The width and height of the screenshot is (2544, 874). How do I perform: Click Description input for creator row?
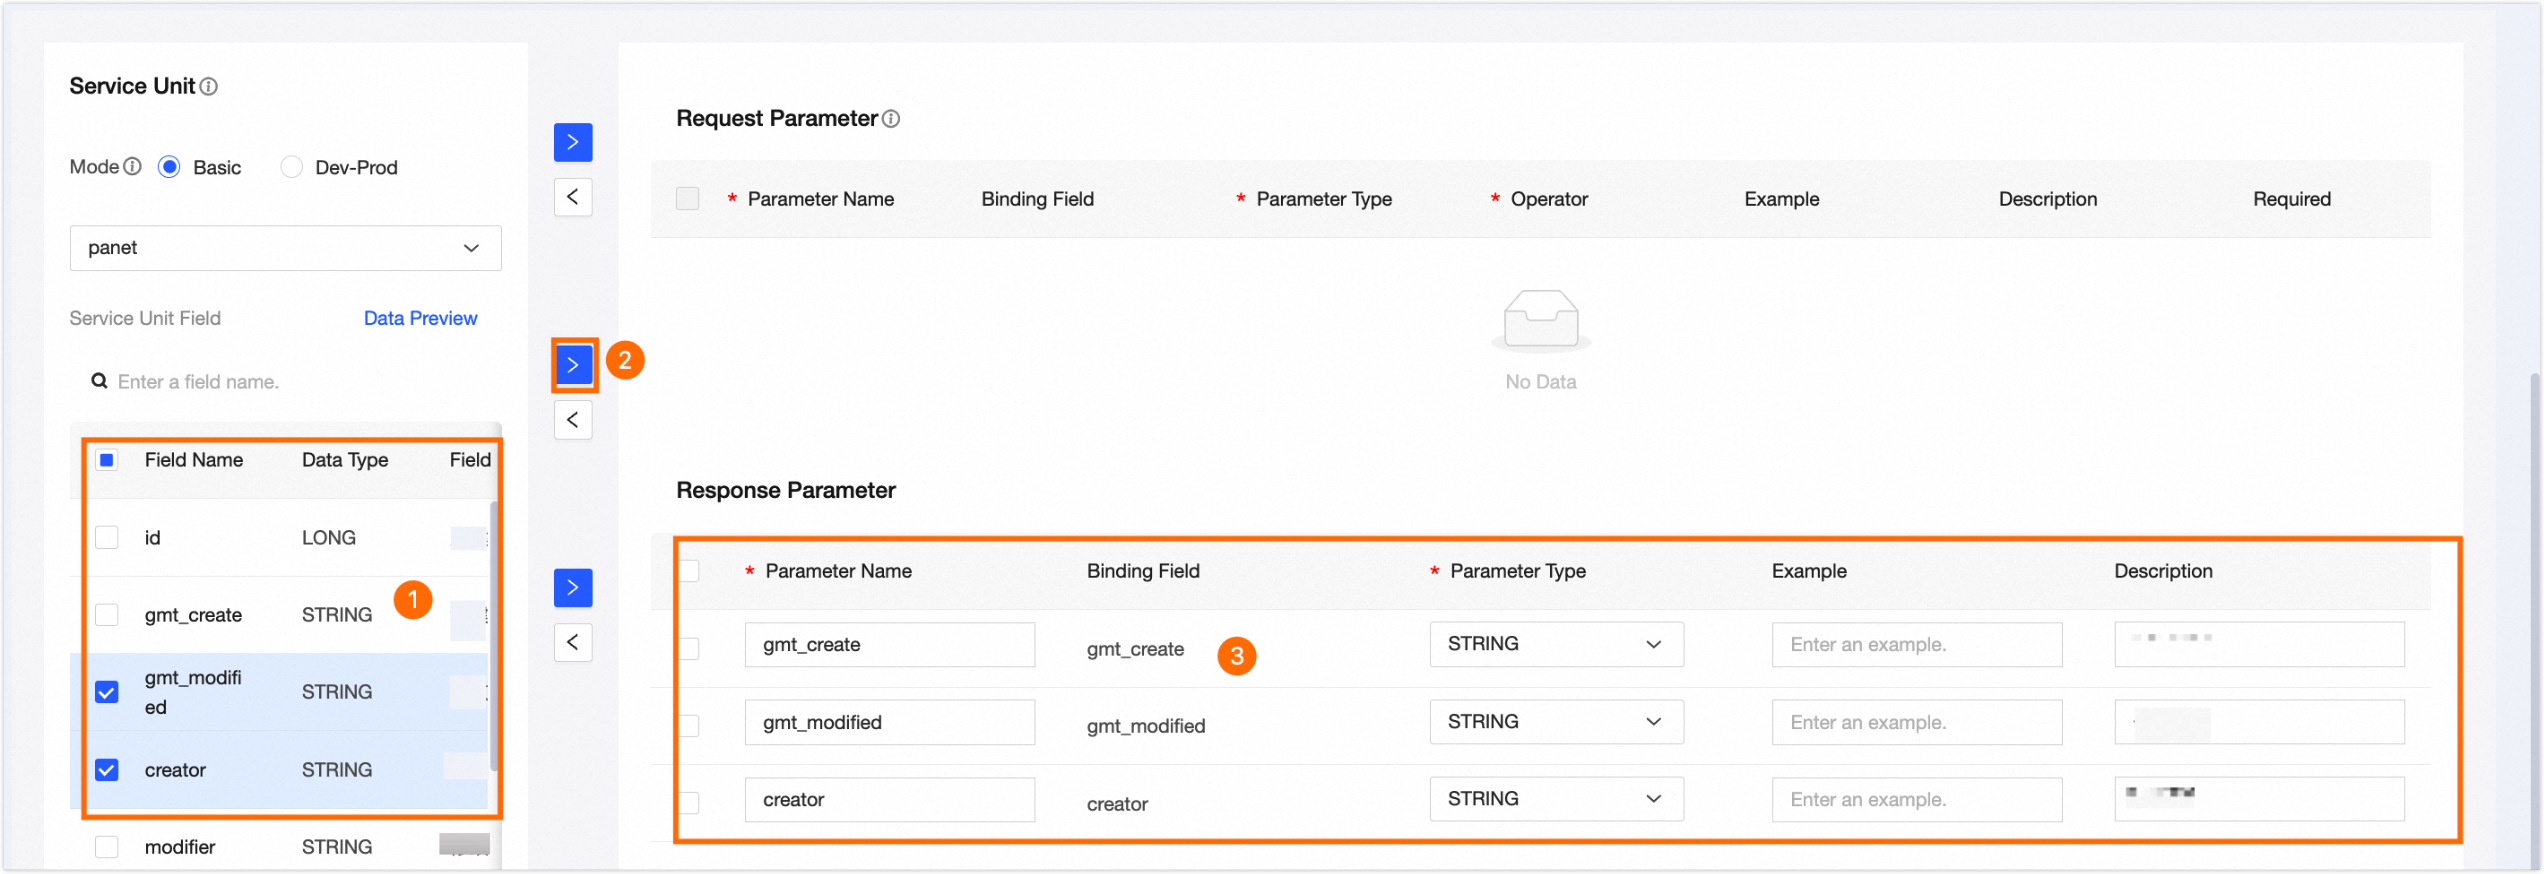click(x=2258, y=800)
